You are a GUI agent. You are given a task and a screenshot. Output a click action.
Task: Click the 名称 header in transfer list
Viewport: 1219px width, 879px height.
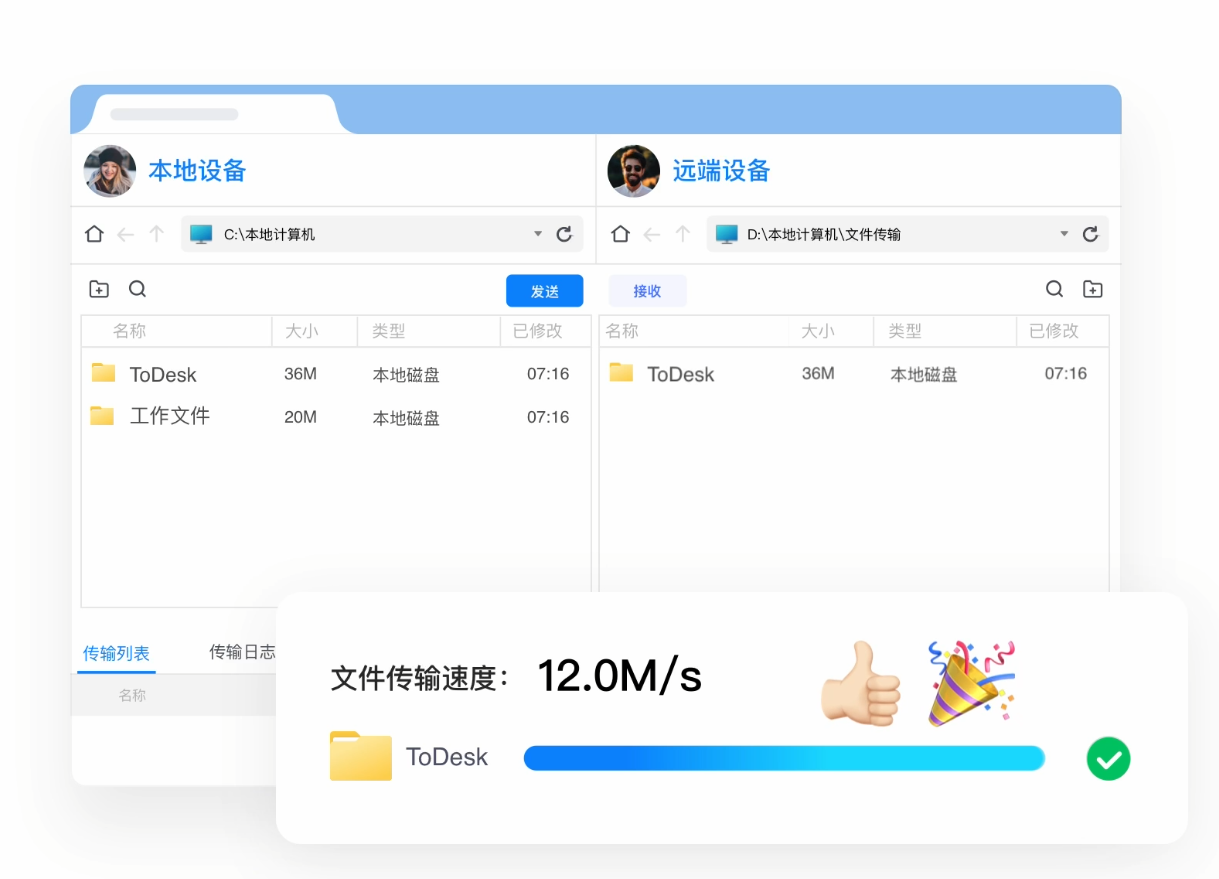click(x=132, y=695)
